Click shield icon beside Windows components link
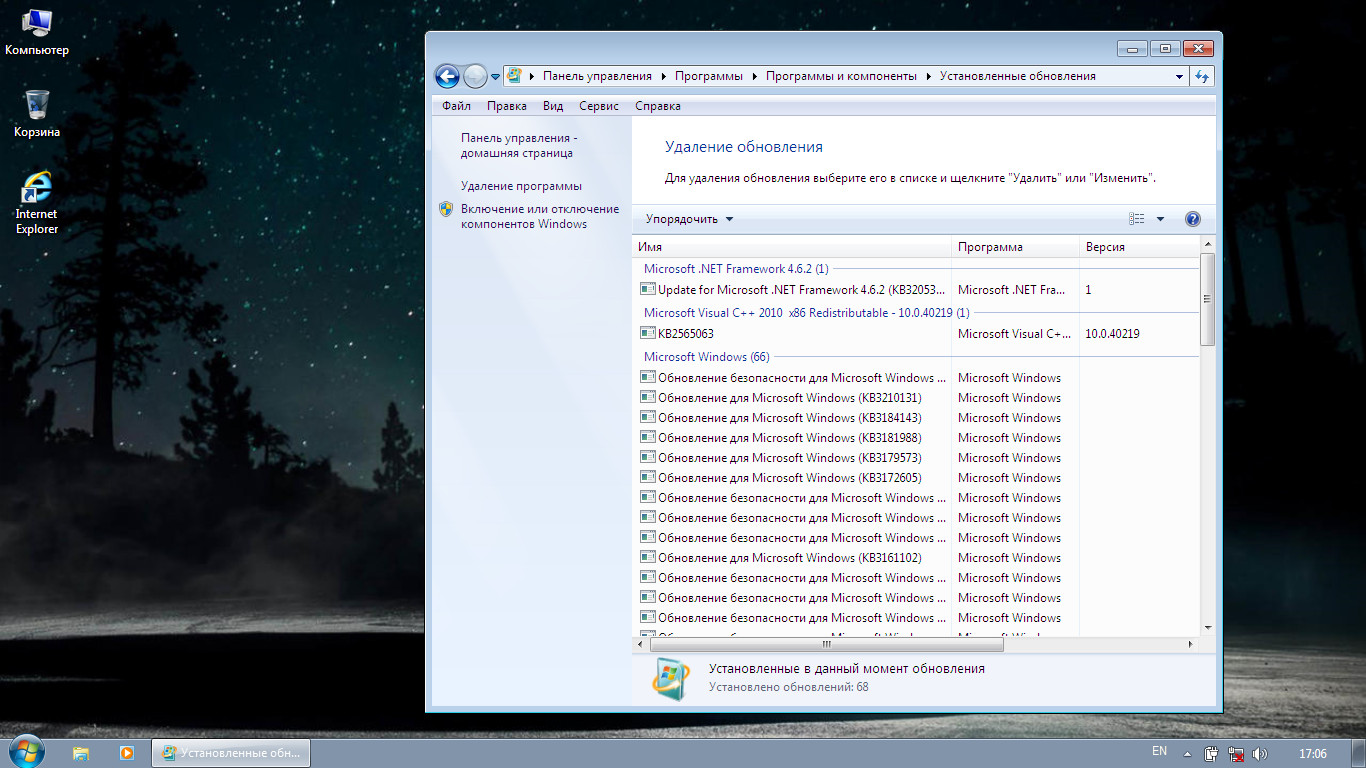 (x=446, y=209)
